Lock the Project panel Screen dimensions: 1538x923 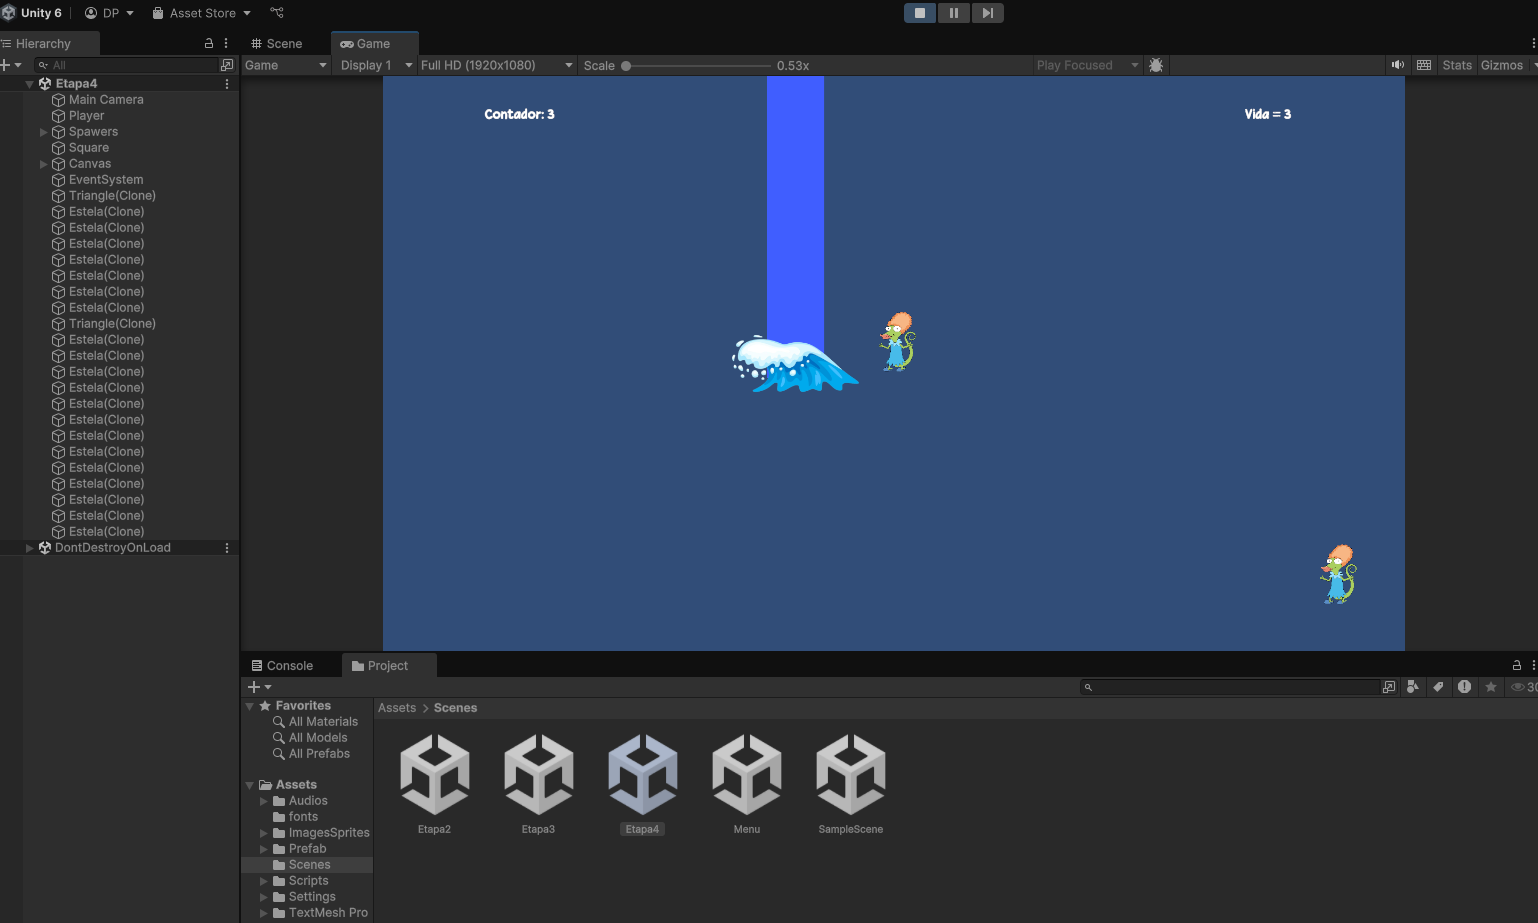1516,665
